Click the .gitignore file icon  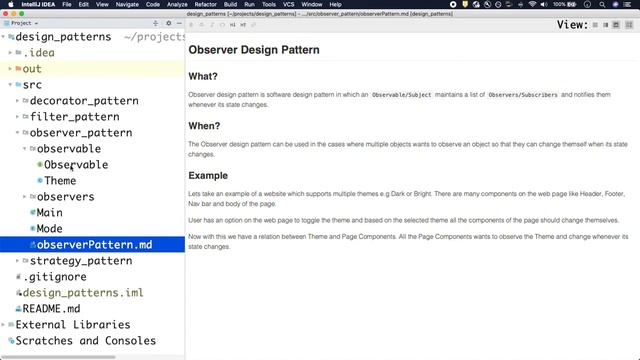[x=18, y=277]
